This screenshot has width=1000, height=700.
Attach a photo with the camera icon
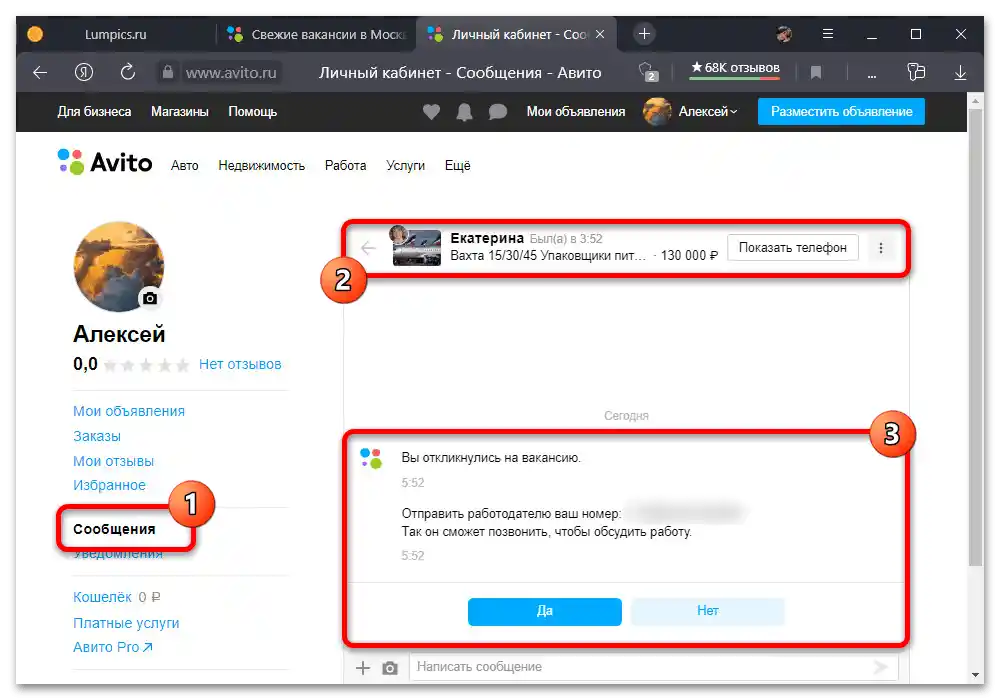click(x=390, y=668)
